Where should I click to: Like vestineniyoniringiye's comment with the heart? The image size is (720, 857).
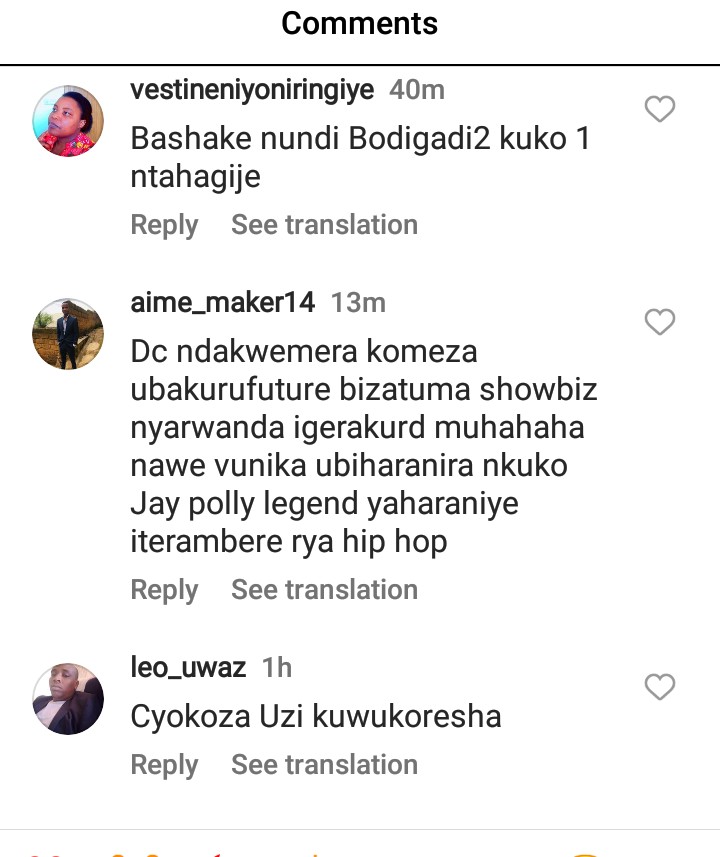click(x=660, y=109)
